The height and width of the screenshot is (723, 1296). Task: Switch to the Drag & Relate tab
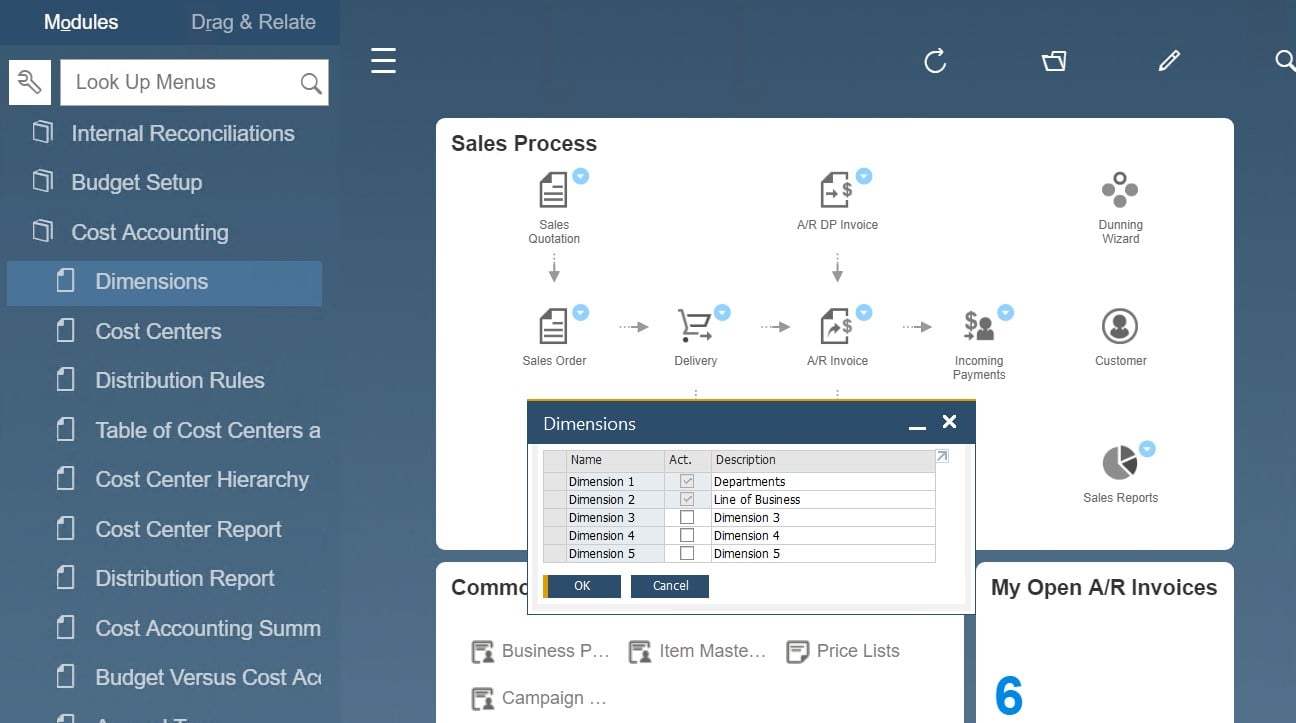click(x=253, y=22)
